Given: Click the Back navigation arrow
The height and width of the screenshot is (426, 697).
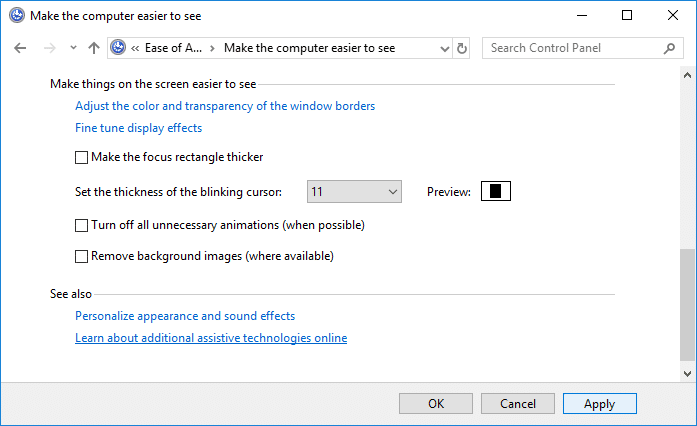Looking at the screenshot, I should tap(21, 48).
